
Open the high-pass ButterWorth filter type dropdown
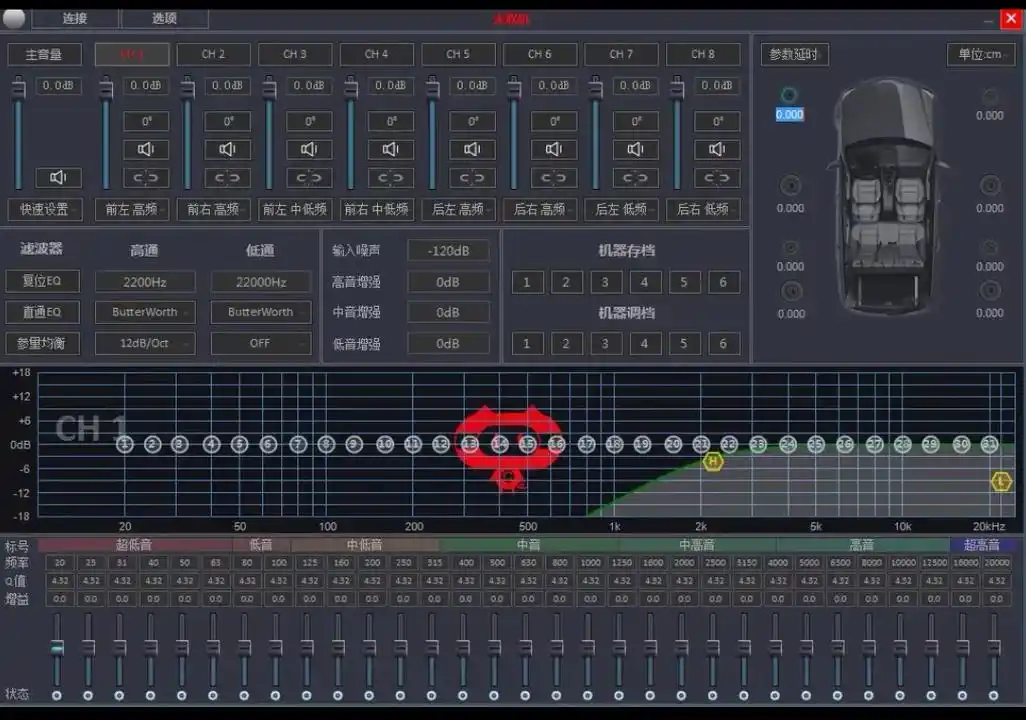[145, 312]
